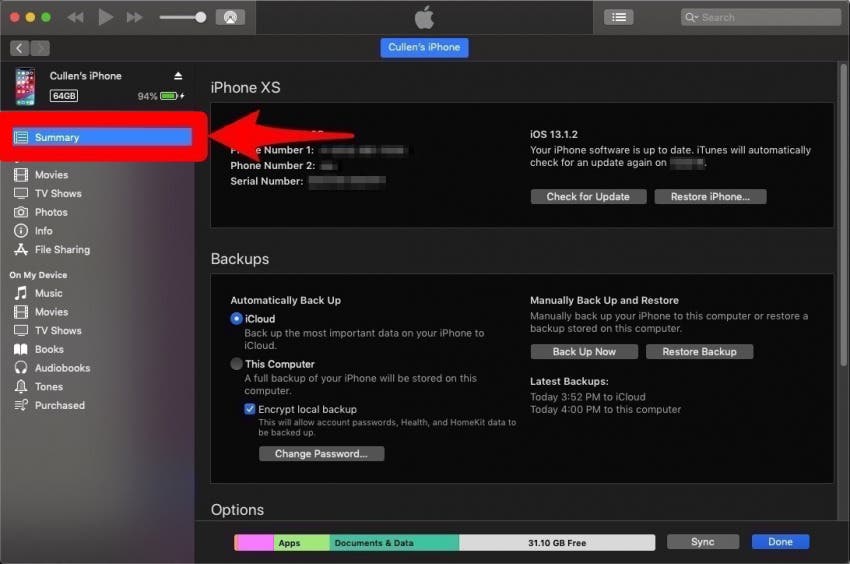Click the Phone Number 2 label
850x564 pixels.
273,165
